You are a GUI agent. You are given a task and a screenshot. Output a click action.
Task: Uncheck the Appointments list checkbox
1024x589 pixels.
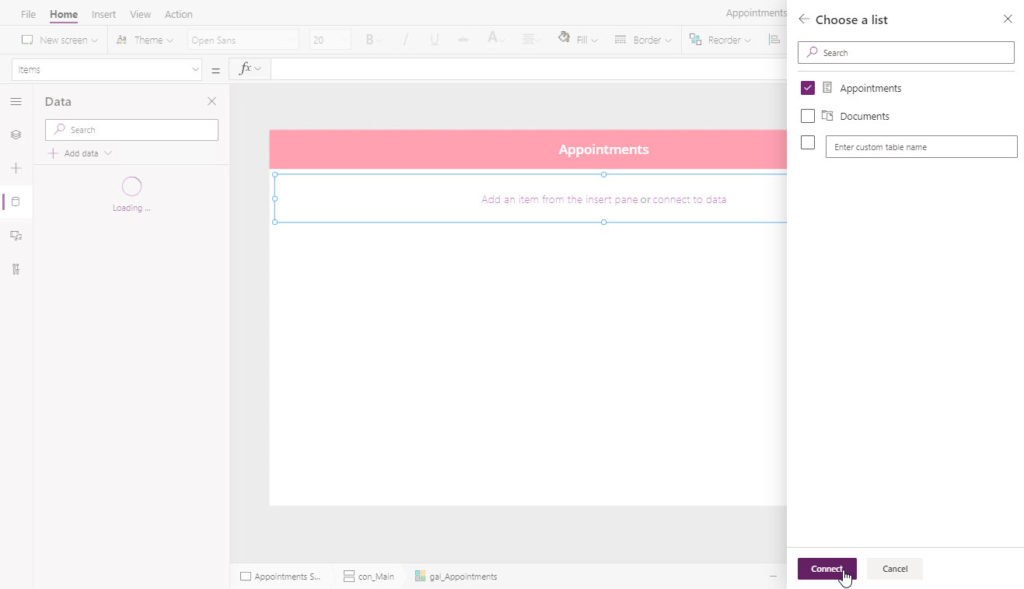tap(807, 88)
